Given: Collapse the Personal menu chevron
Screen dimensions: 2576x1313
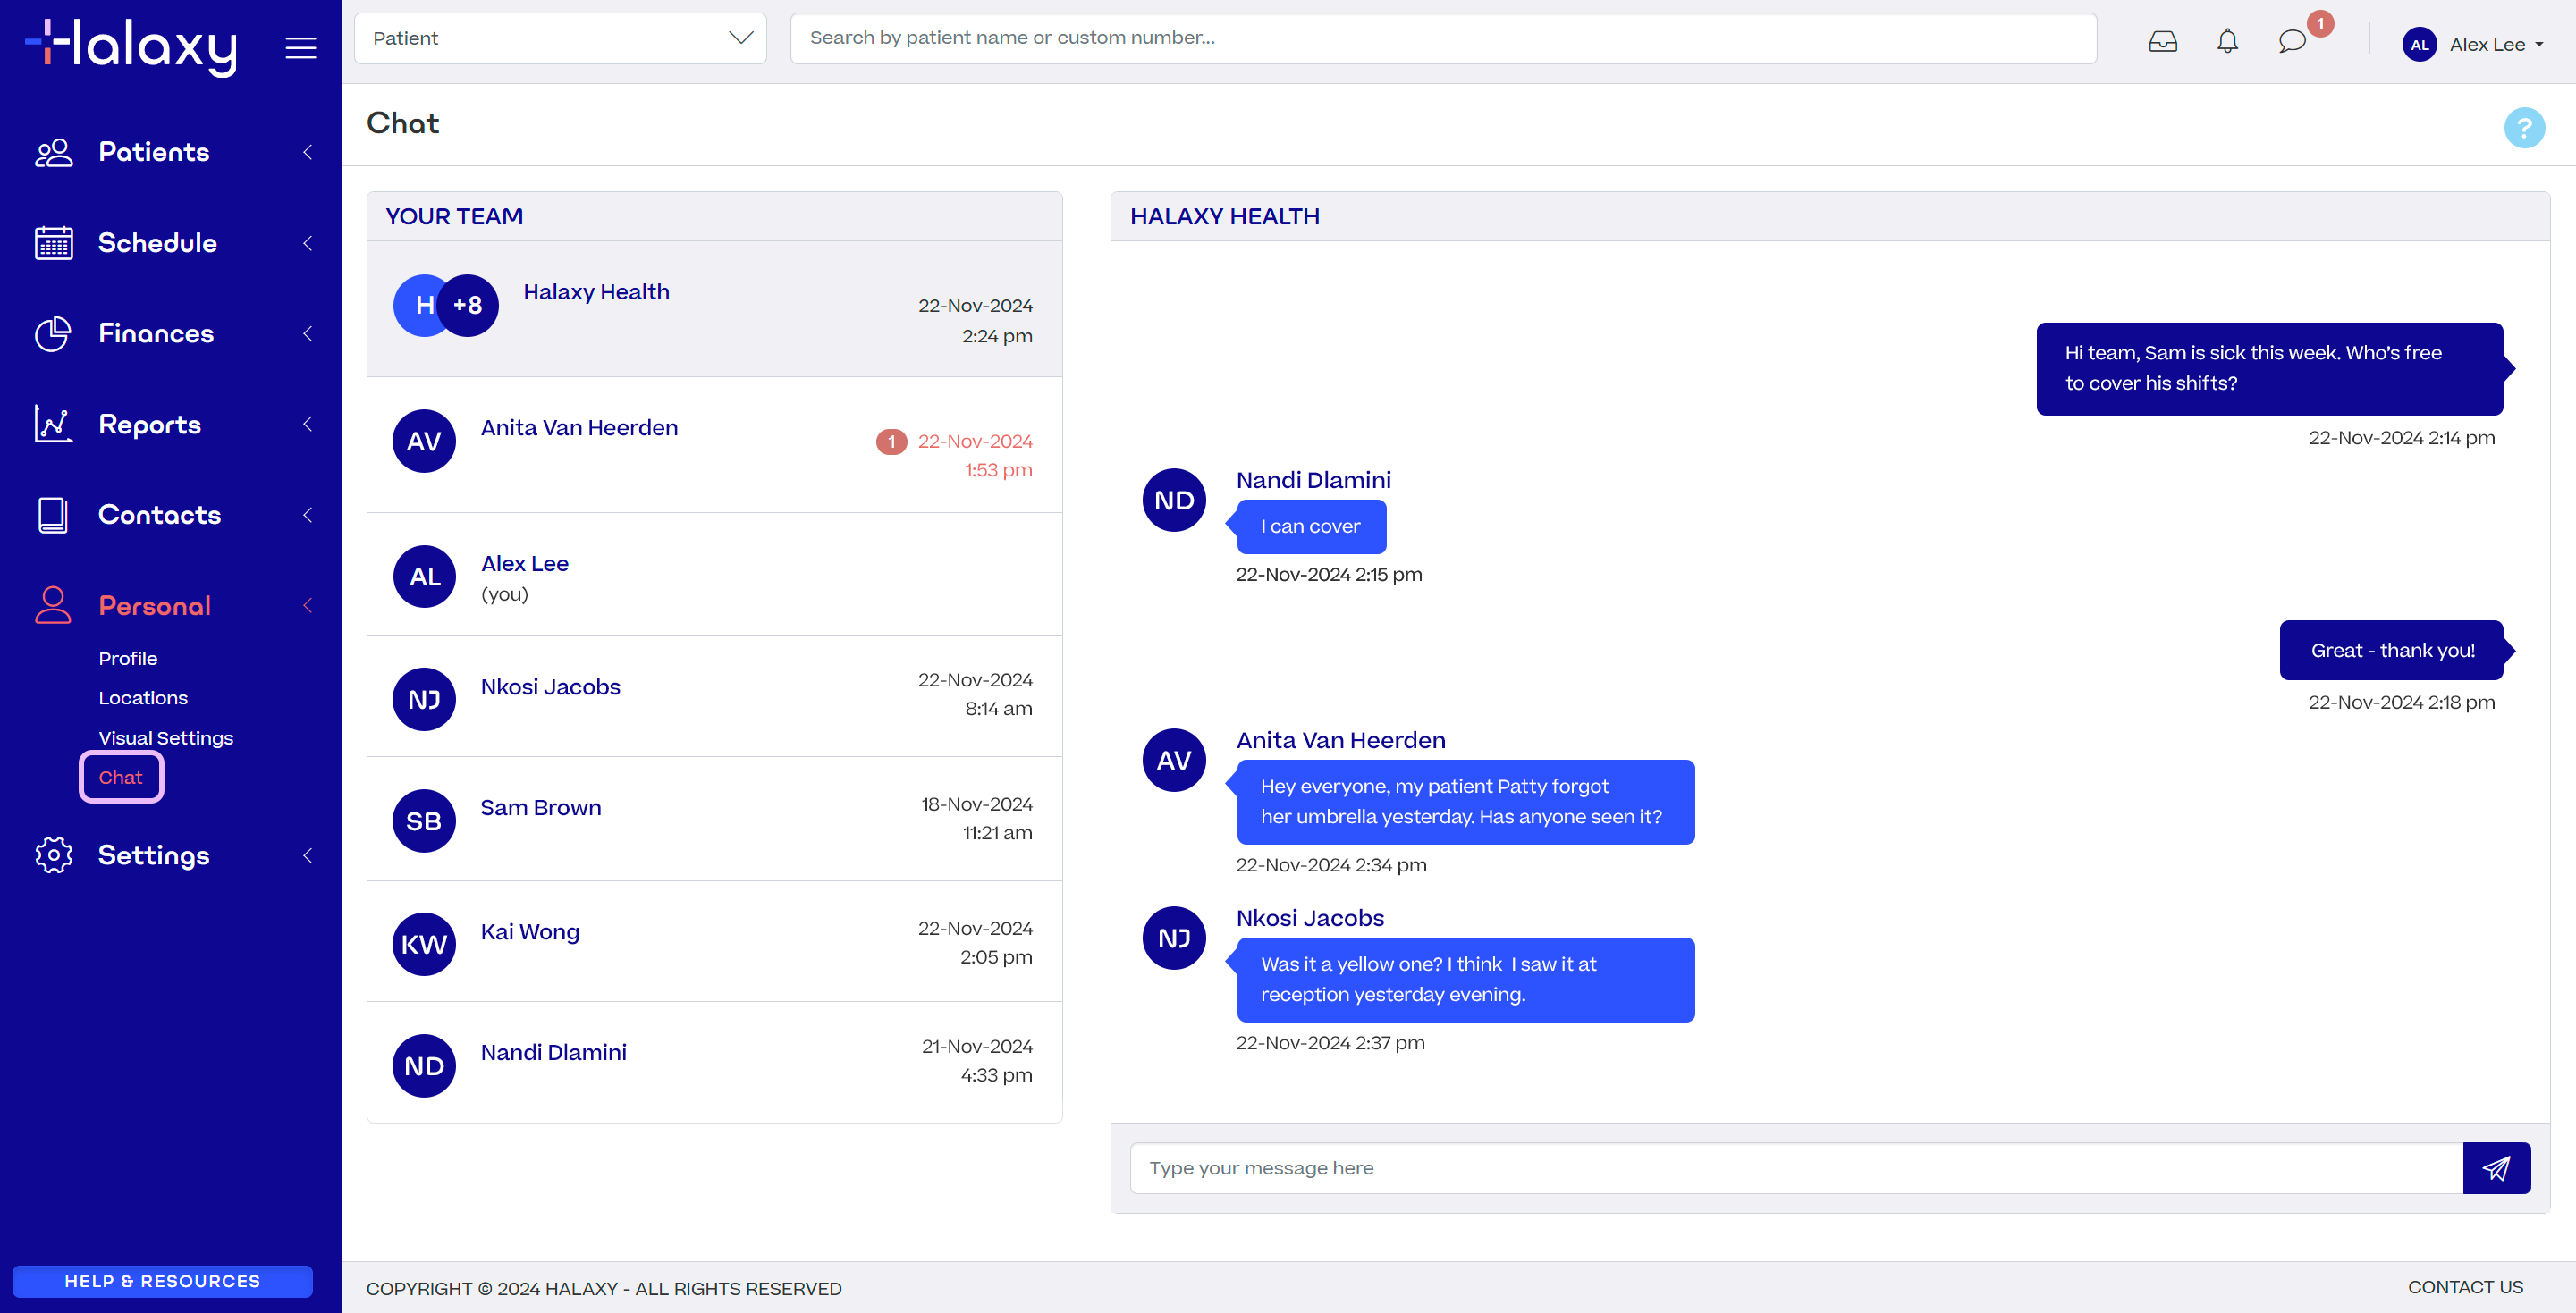Looking at the screenshot, I should click(308, 605).
